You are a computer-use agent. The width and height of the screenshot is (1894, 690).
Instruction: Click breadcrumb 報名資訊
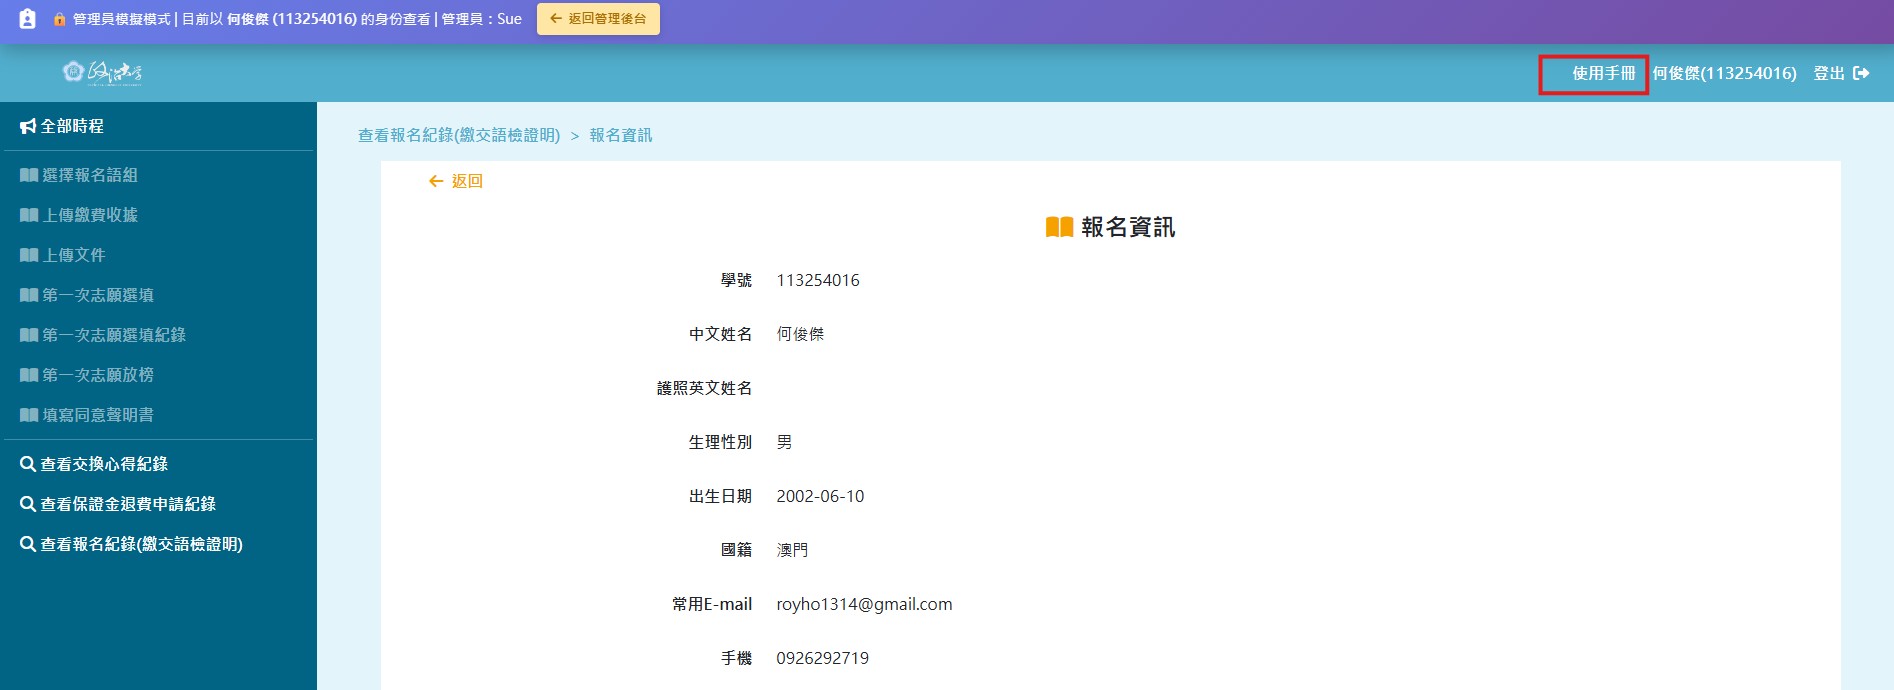[x=621, y=135]
